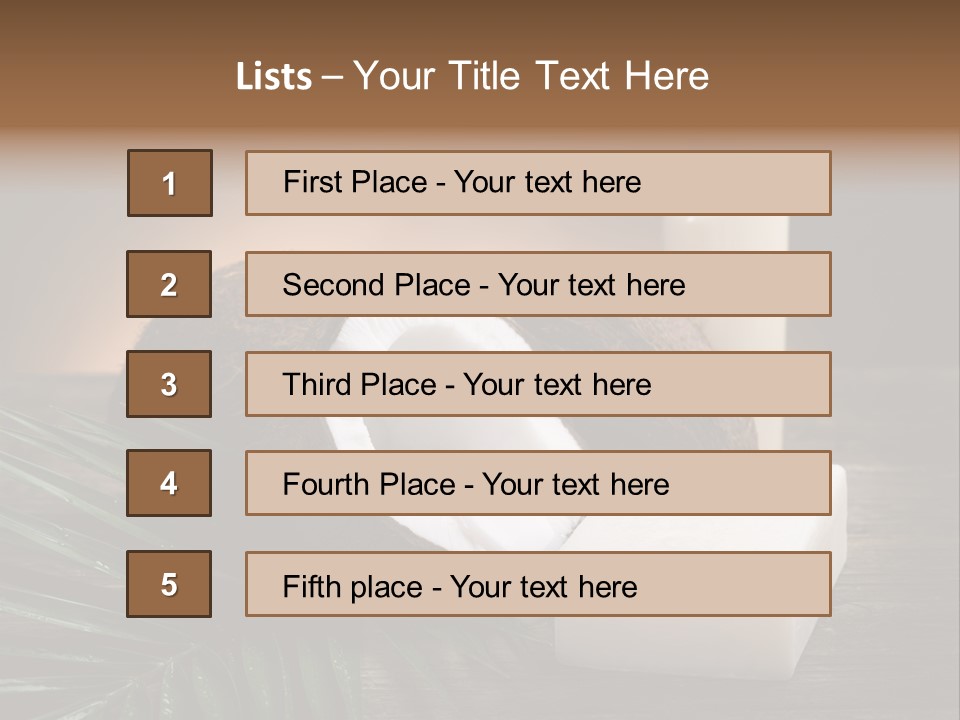The width and height of the screenshot is (960, 720).
Task: Click the number 3 list marker
Action: pyautogui.click(x=169, y=384)
